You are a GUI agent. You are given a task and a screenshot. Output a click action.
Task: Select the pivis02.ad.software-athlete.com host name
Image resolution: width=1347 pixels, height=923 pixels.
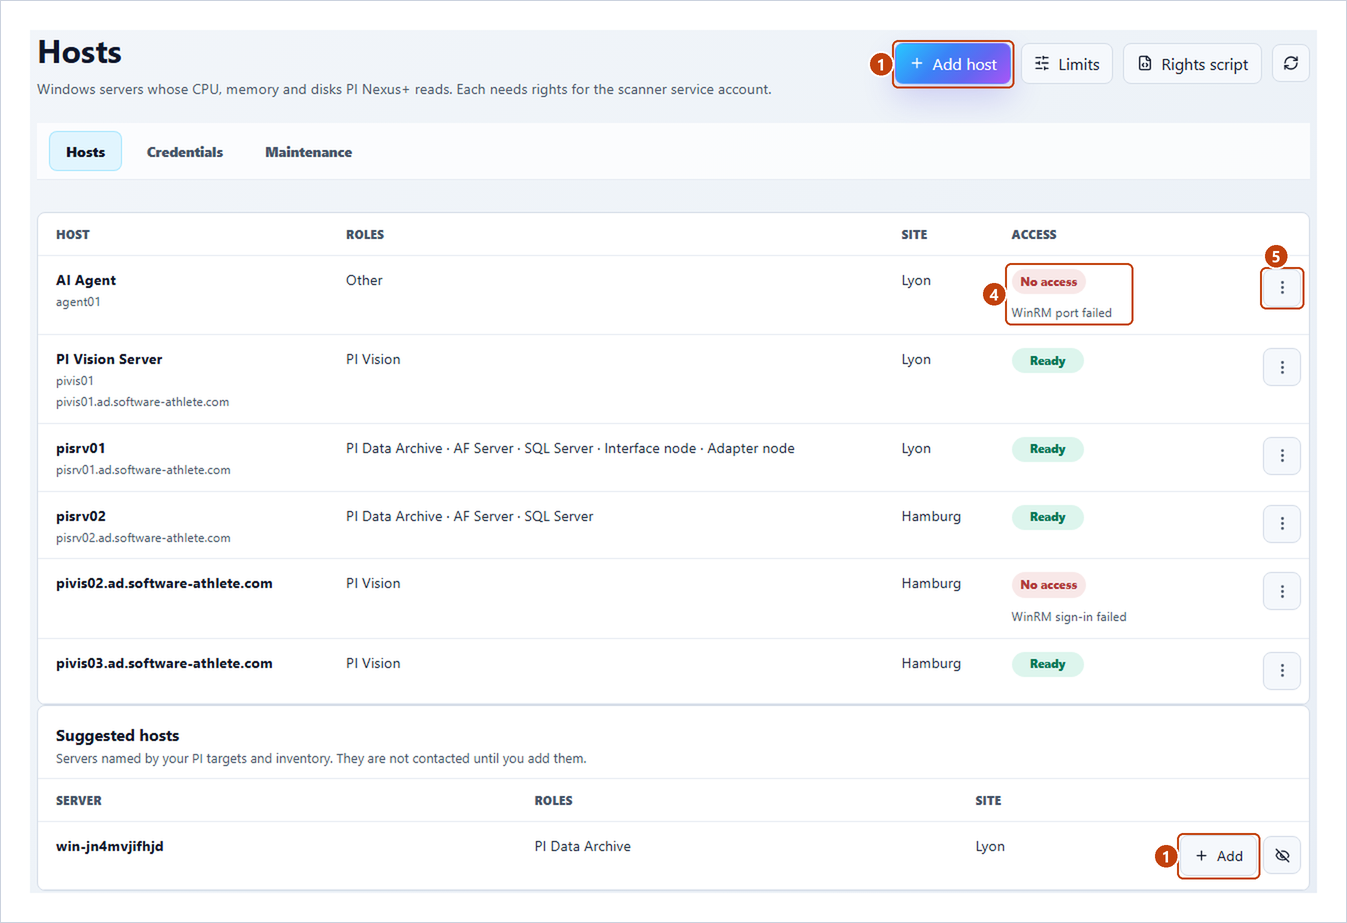164,583
